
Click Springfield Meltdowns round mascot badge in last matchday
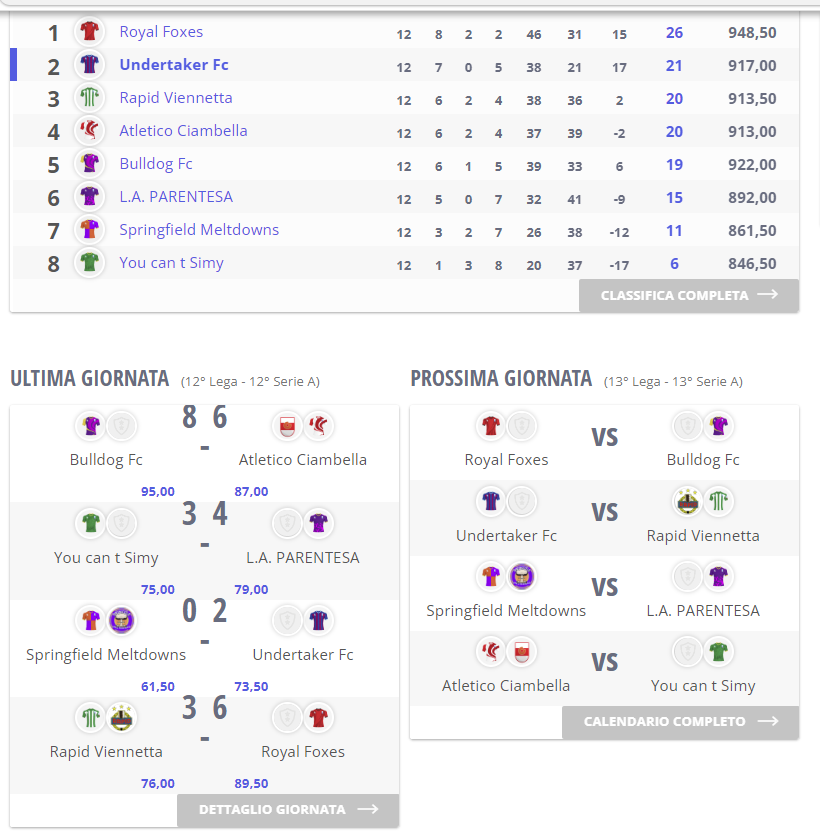click(121, 620)
